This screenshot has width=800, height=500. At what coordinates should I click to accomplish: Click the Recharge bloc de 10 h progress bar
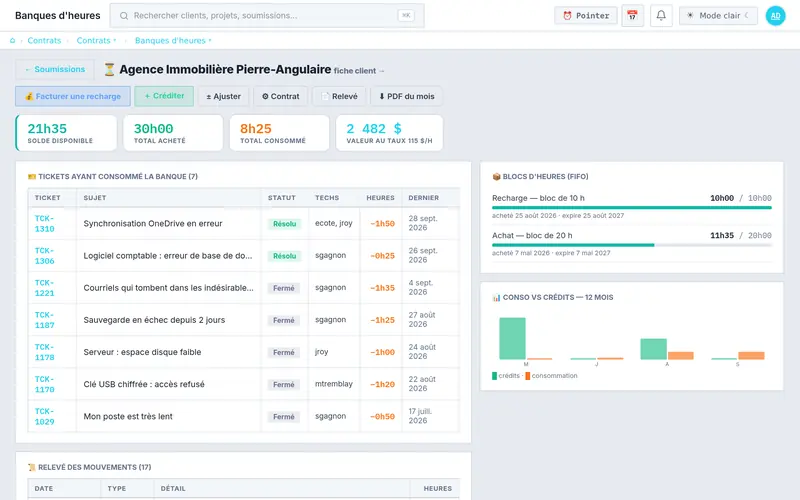[632, 208]
